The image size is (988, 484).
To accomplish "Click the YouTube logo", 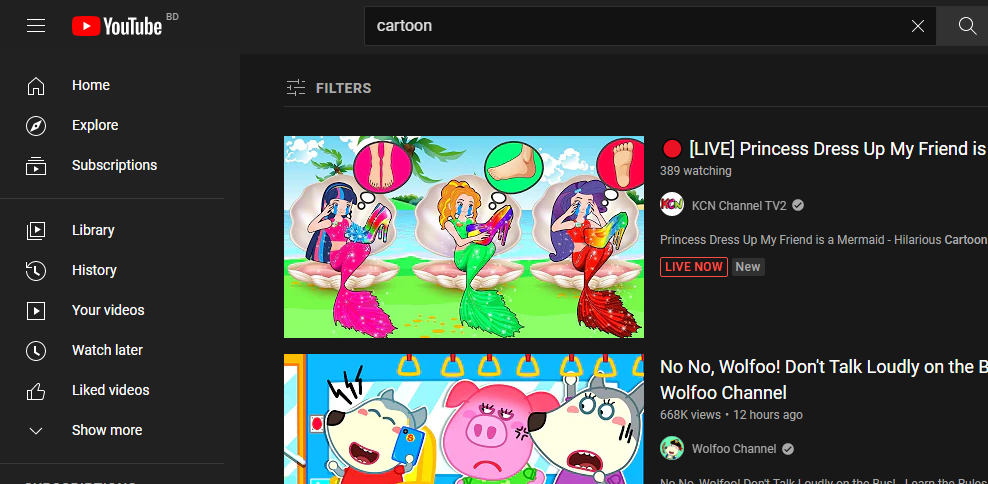I will 117,26.
